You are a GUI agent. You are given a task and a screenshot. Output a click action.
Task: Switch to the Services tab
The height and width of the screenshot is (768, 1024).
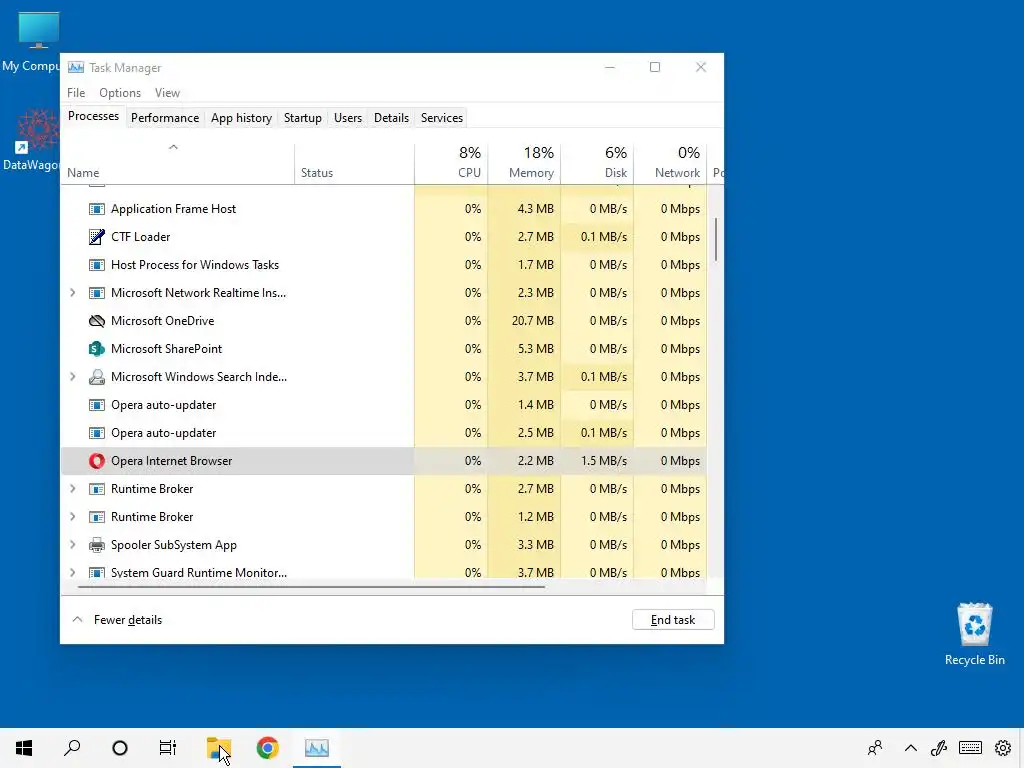pyautogui.click(x=441, y=118)
